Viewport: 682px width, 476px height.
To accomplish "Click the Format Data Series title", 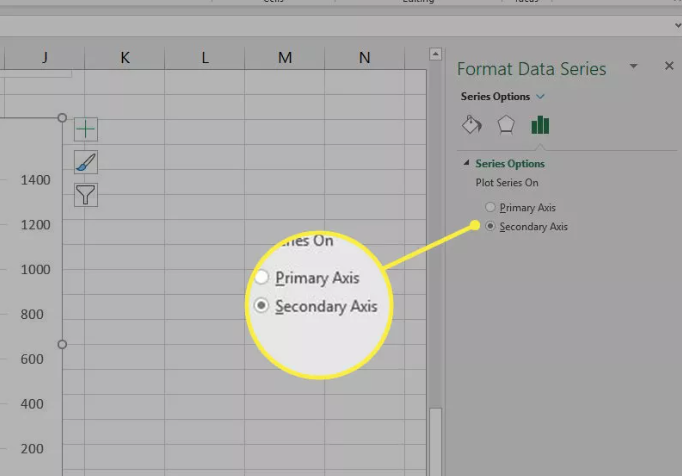I will coord(532,69).
